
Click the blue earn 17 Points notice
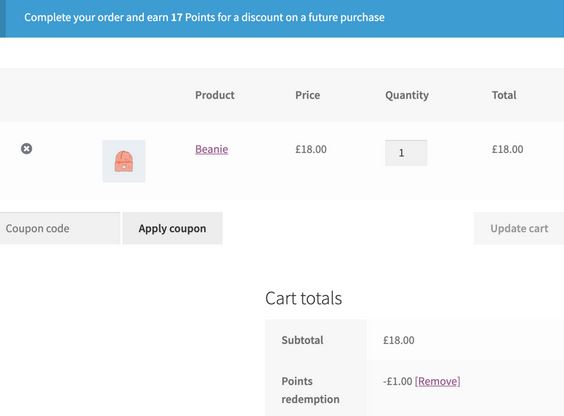coord(282,18)
